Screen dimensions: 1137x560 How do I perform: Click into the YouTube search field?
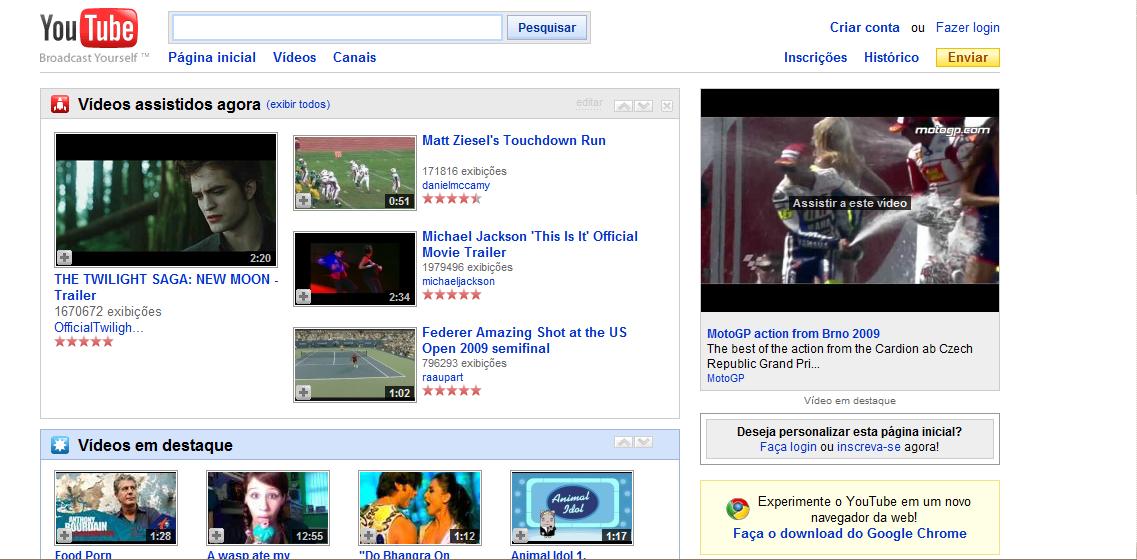point(337,28)
